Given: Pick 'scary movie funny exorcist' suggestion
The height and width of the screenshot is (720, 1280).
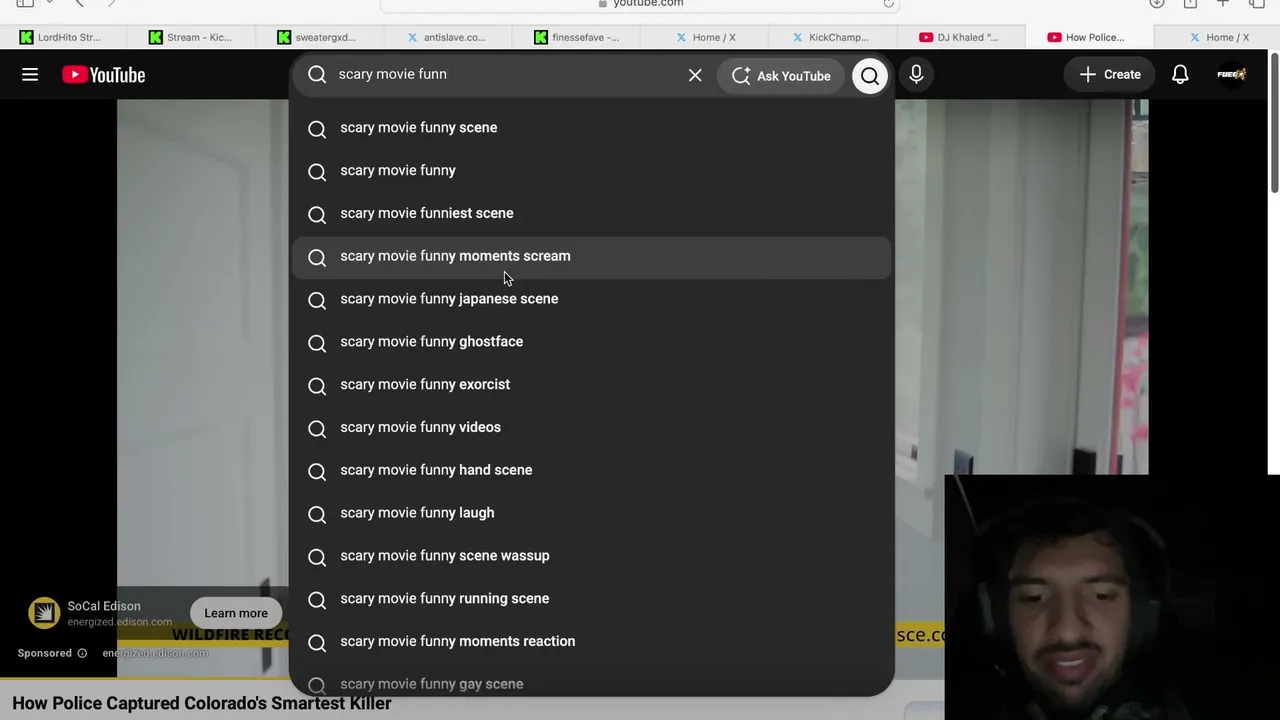Looking at the screenshot, I should (x=592, y=385).
